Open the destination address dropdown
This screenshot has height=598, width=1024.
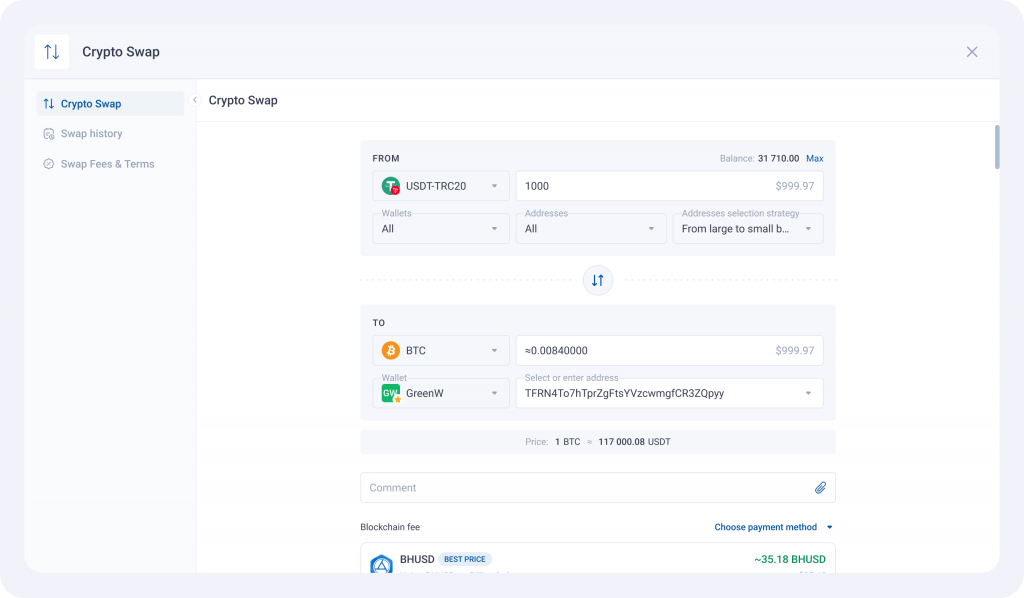[x=808, y=393]
